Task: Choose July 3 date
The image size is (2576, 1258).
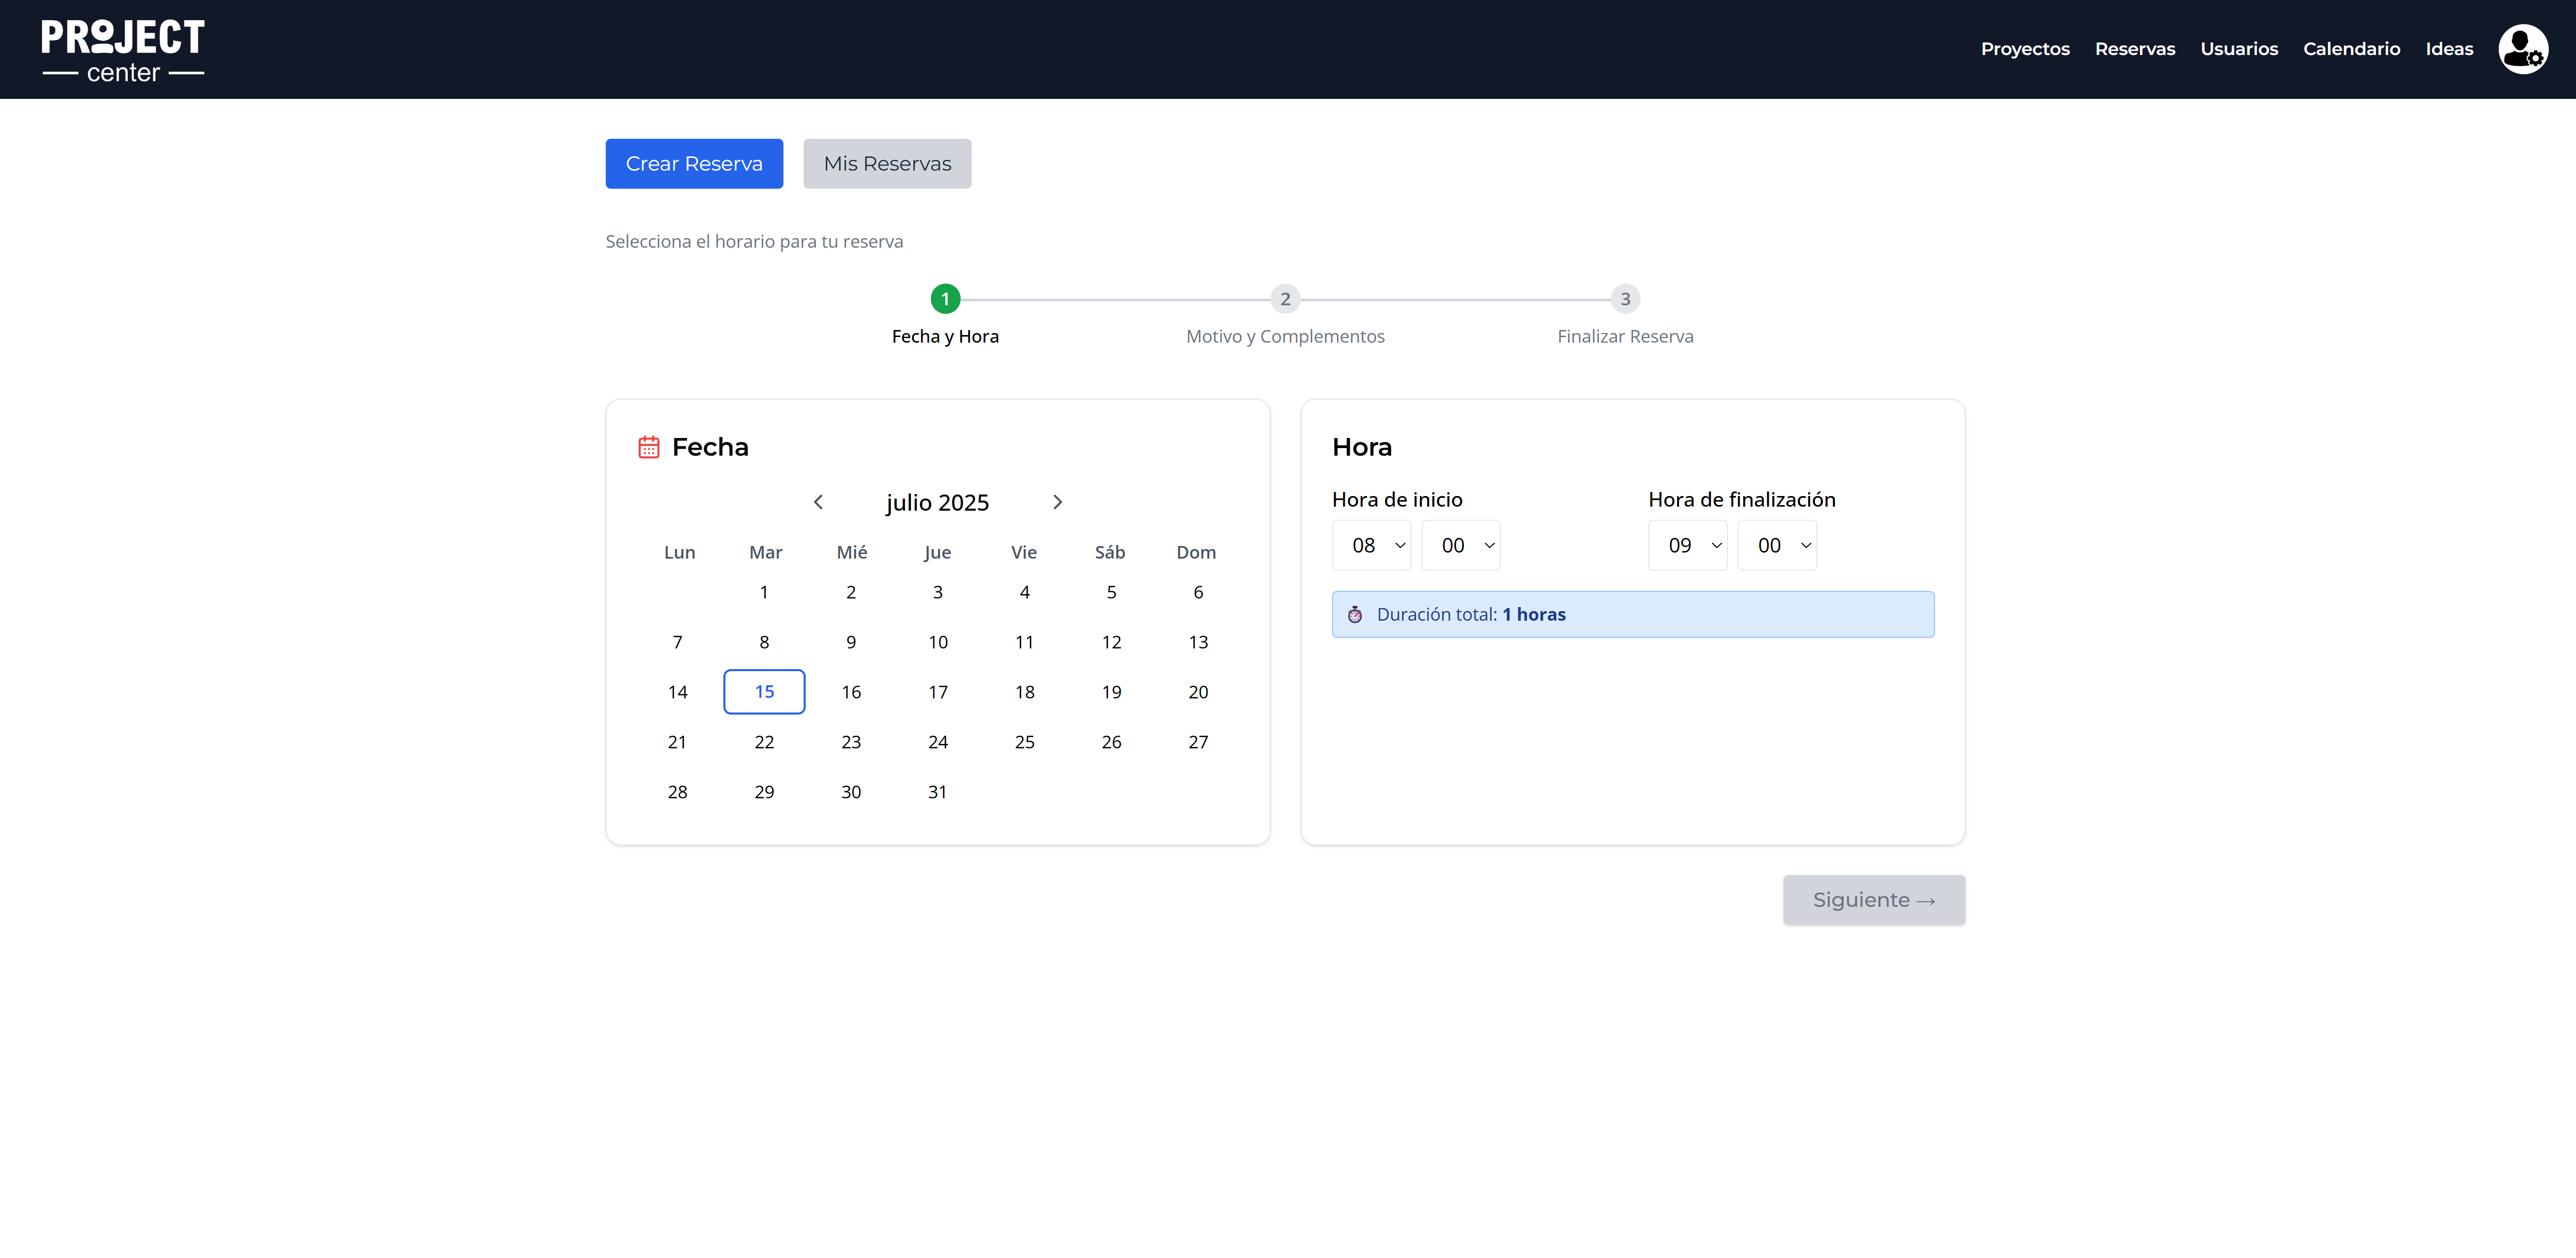Action: (938, 592)
